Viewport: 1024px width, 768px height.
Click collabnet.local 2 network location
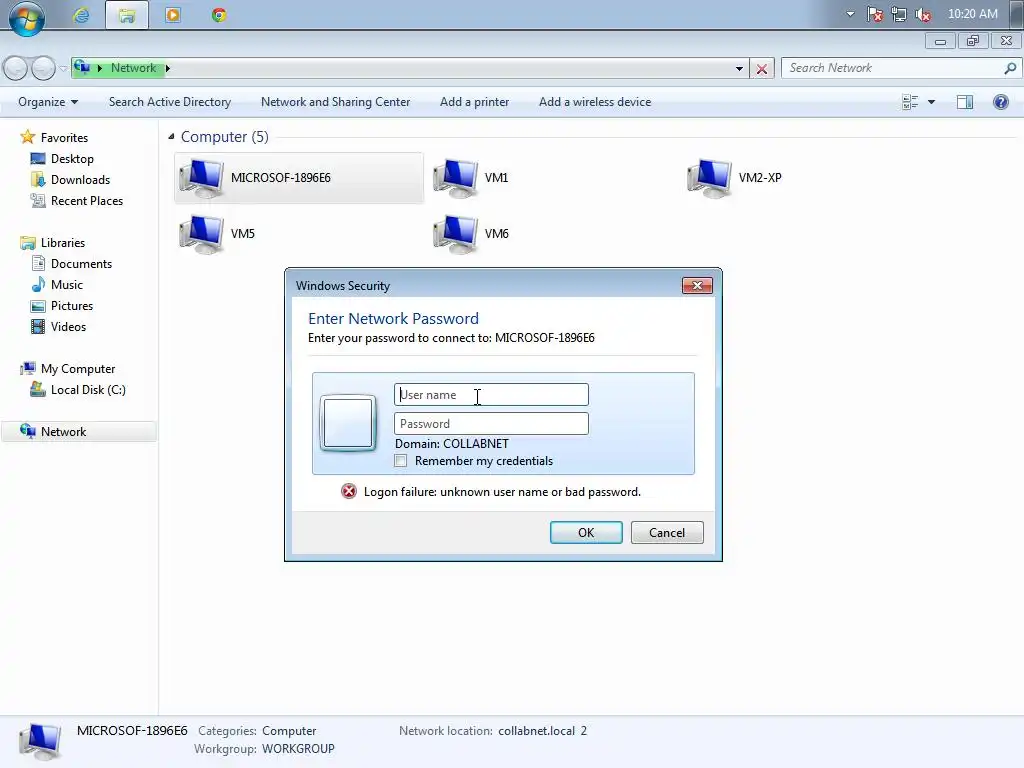[x=542, y=731]
